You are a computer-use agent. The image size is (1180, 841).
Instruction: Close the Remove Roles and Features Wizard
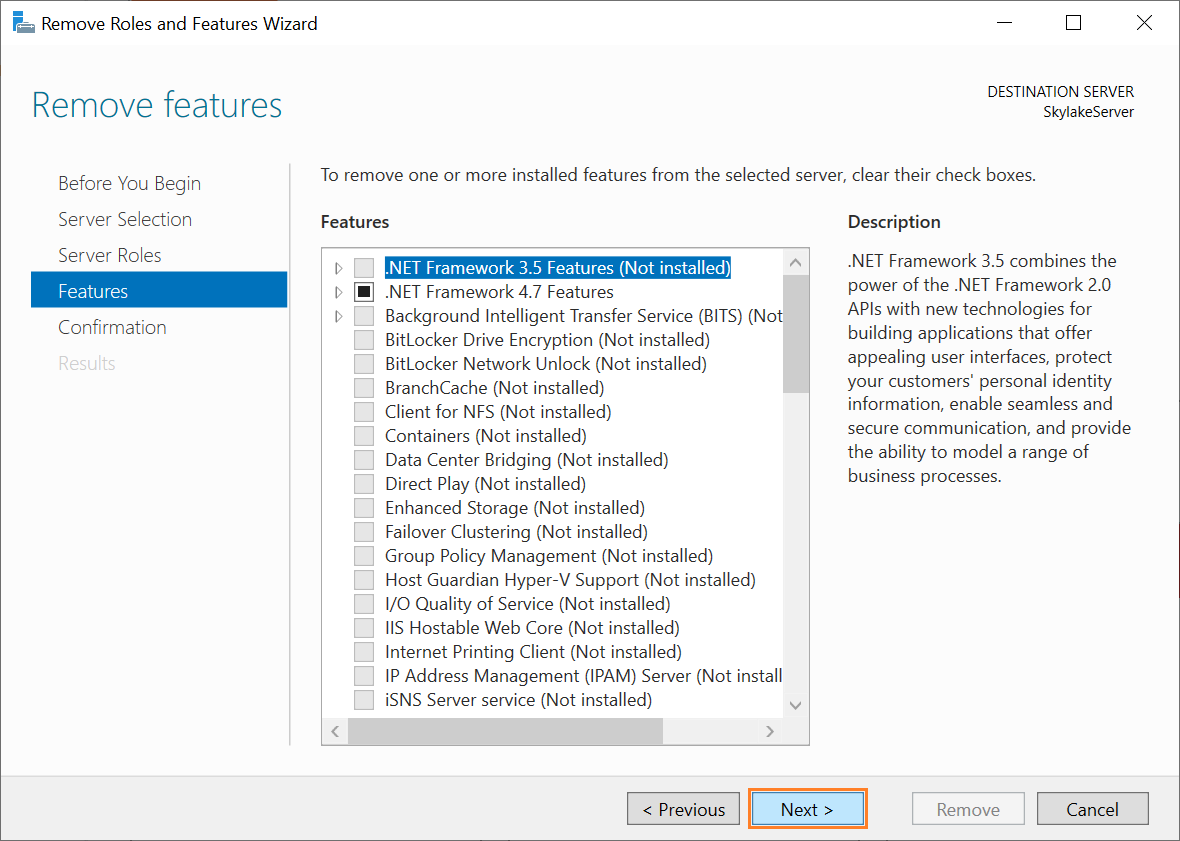click(x=1144, y=23)
